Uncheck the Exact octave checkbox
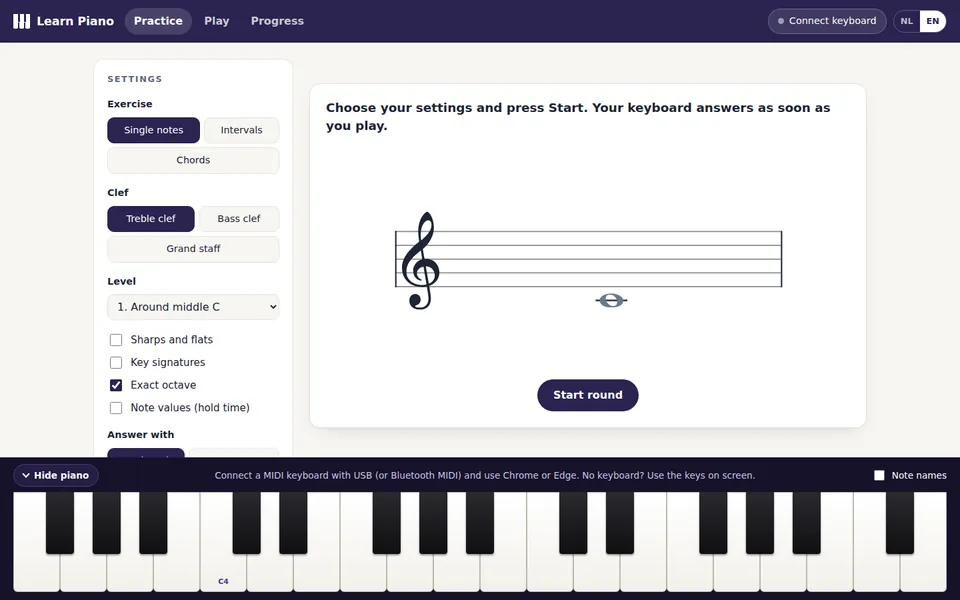The width and height of the screenshot is (960, 600). point(116,385)
